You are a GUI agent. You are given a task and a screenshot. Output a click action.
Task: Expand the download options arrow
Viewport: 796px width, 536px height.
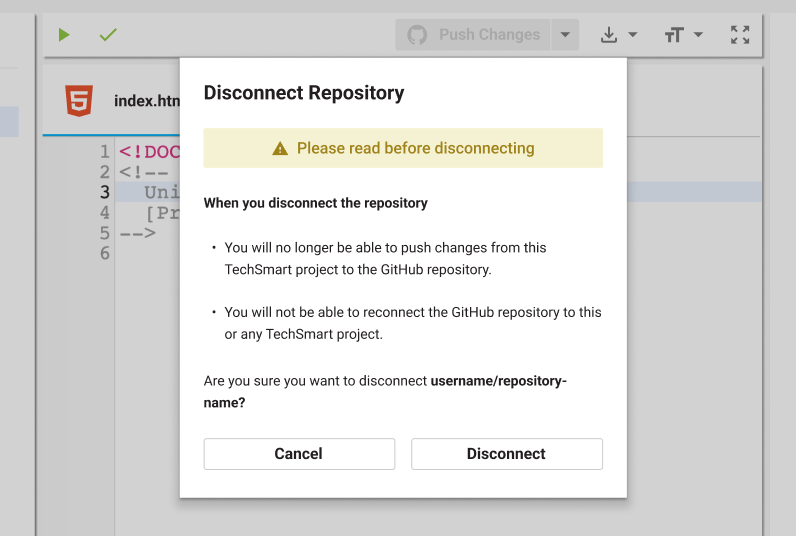(633, 35)
